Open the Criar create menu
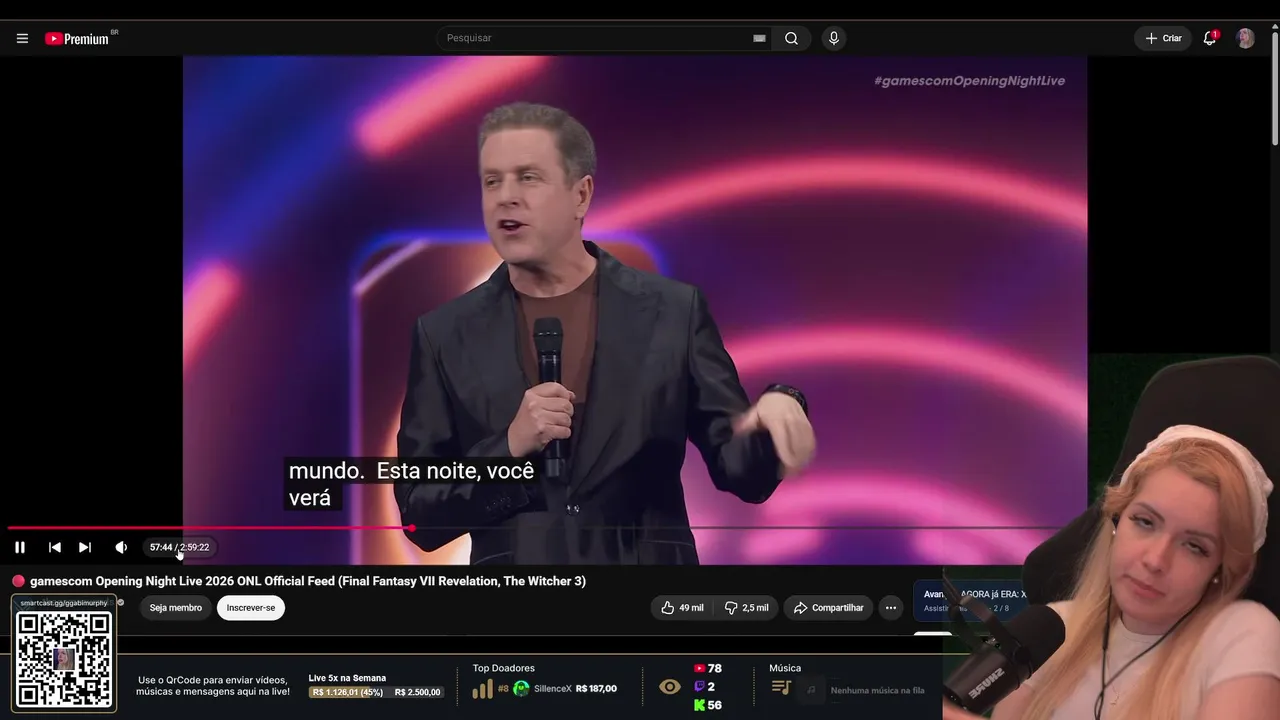 1163,38
